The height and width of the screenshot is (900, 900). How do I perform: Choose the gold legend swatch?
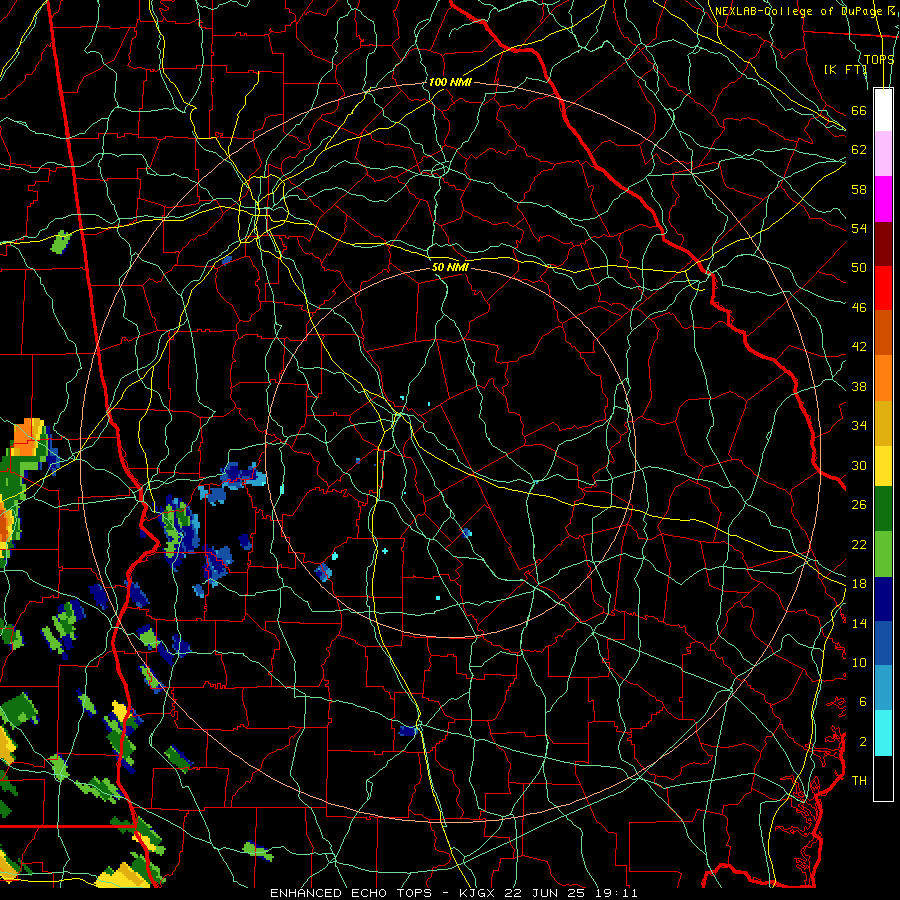tap(883, 423)
